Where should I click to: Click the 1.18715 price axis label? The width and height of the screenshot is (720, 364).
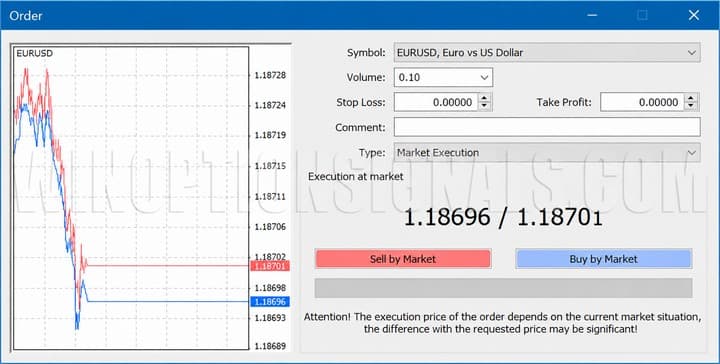270,166
